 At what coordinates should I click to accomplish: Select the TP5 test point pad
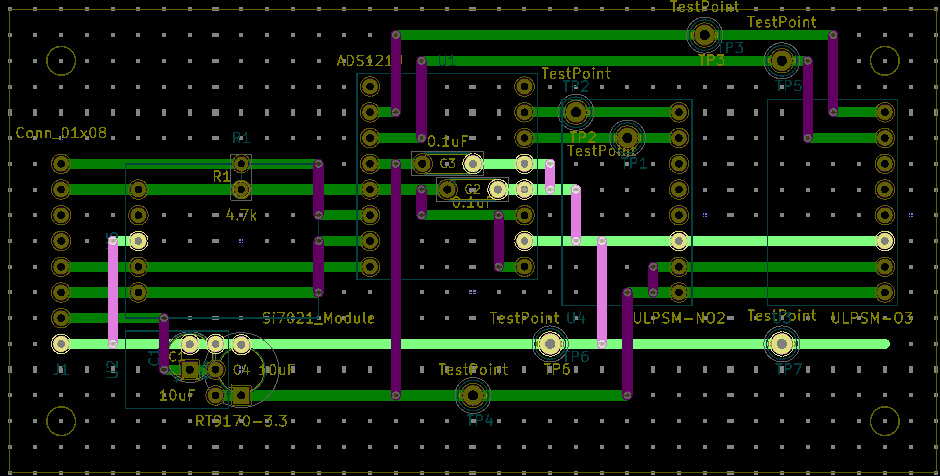coord(782,62)
